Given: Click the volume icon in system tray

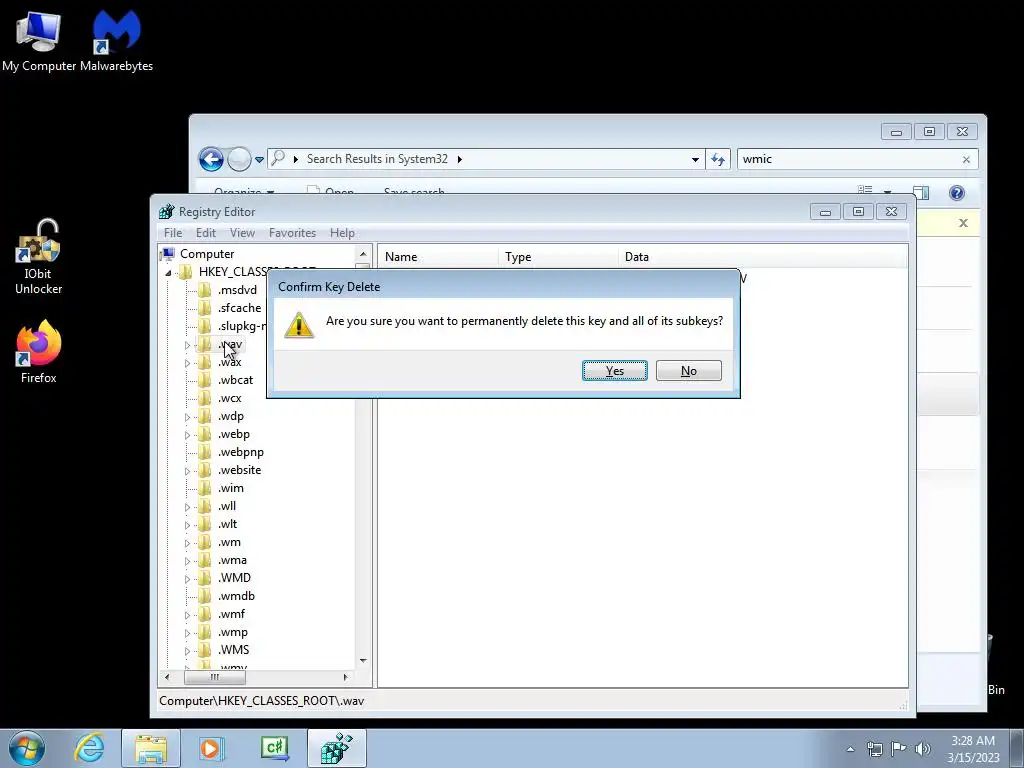Looking at the screenshot, I should (x=923, y=748).
